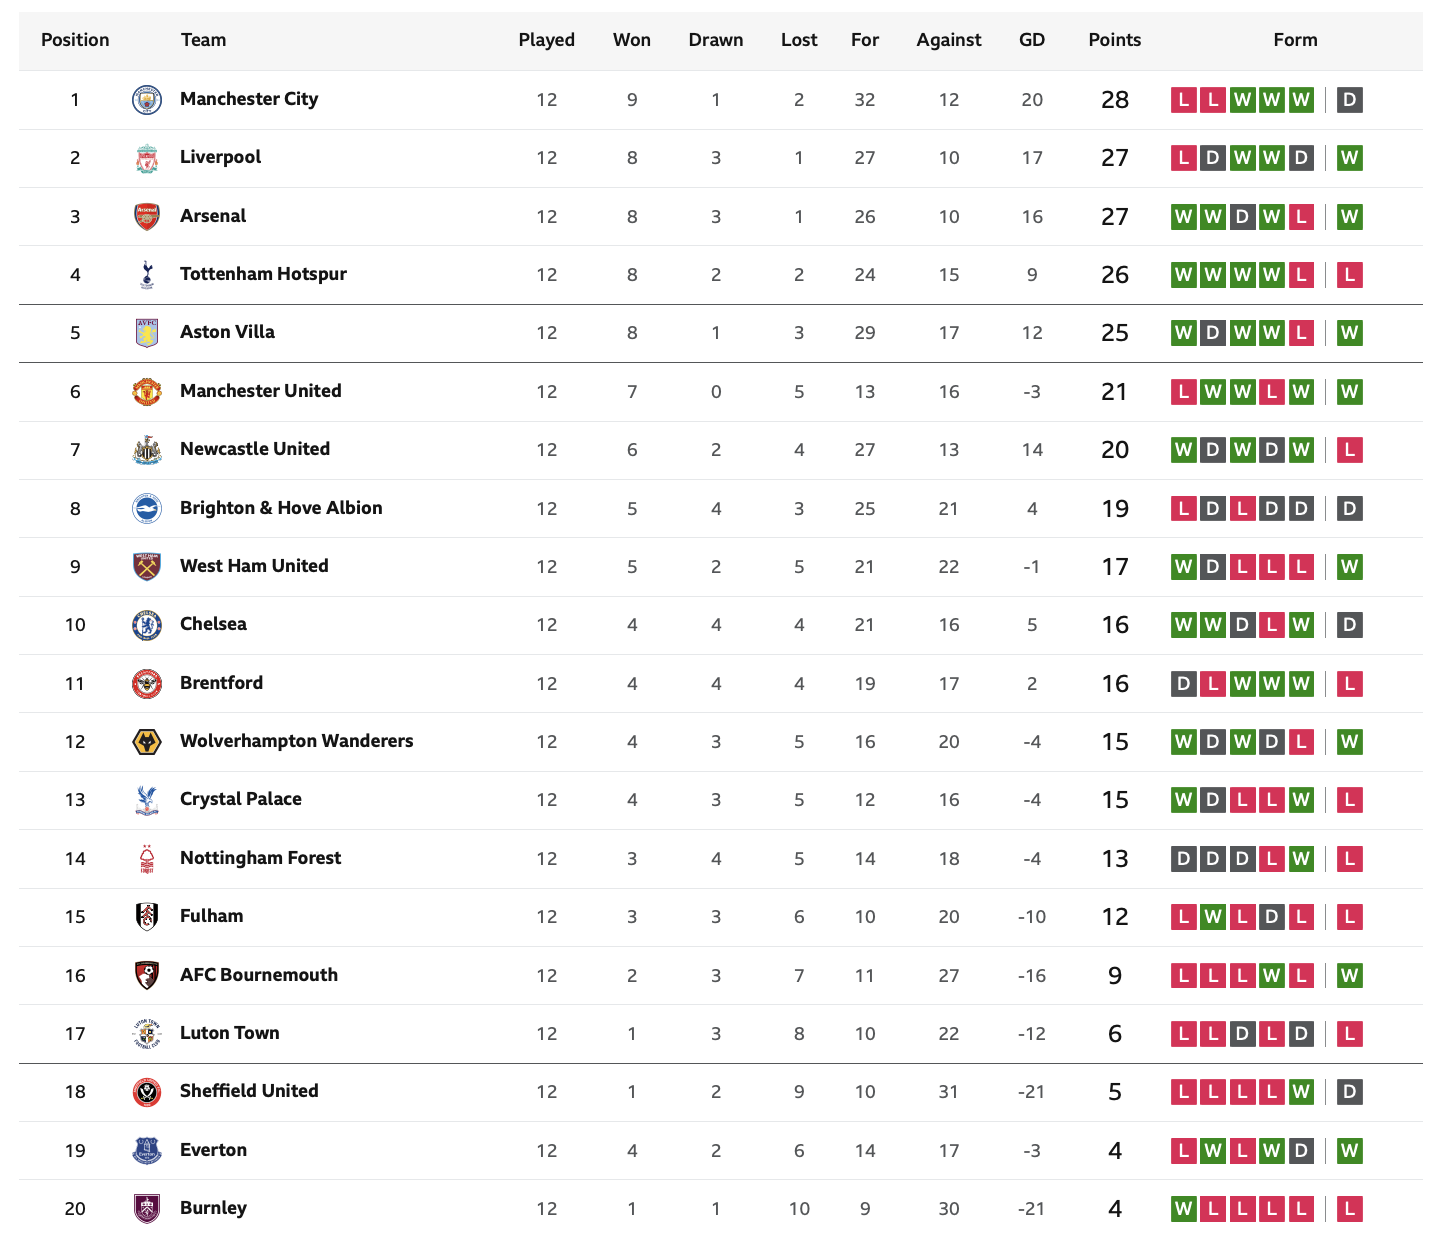
Task: Open the Newcastle United team link
Action: point(255,449)
